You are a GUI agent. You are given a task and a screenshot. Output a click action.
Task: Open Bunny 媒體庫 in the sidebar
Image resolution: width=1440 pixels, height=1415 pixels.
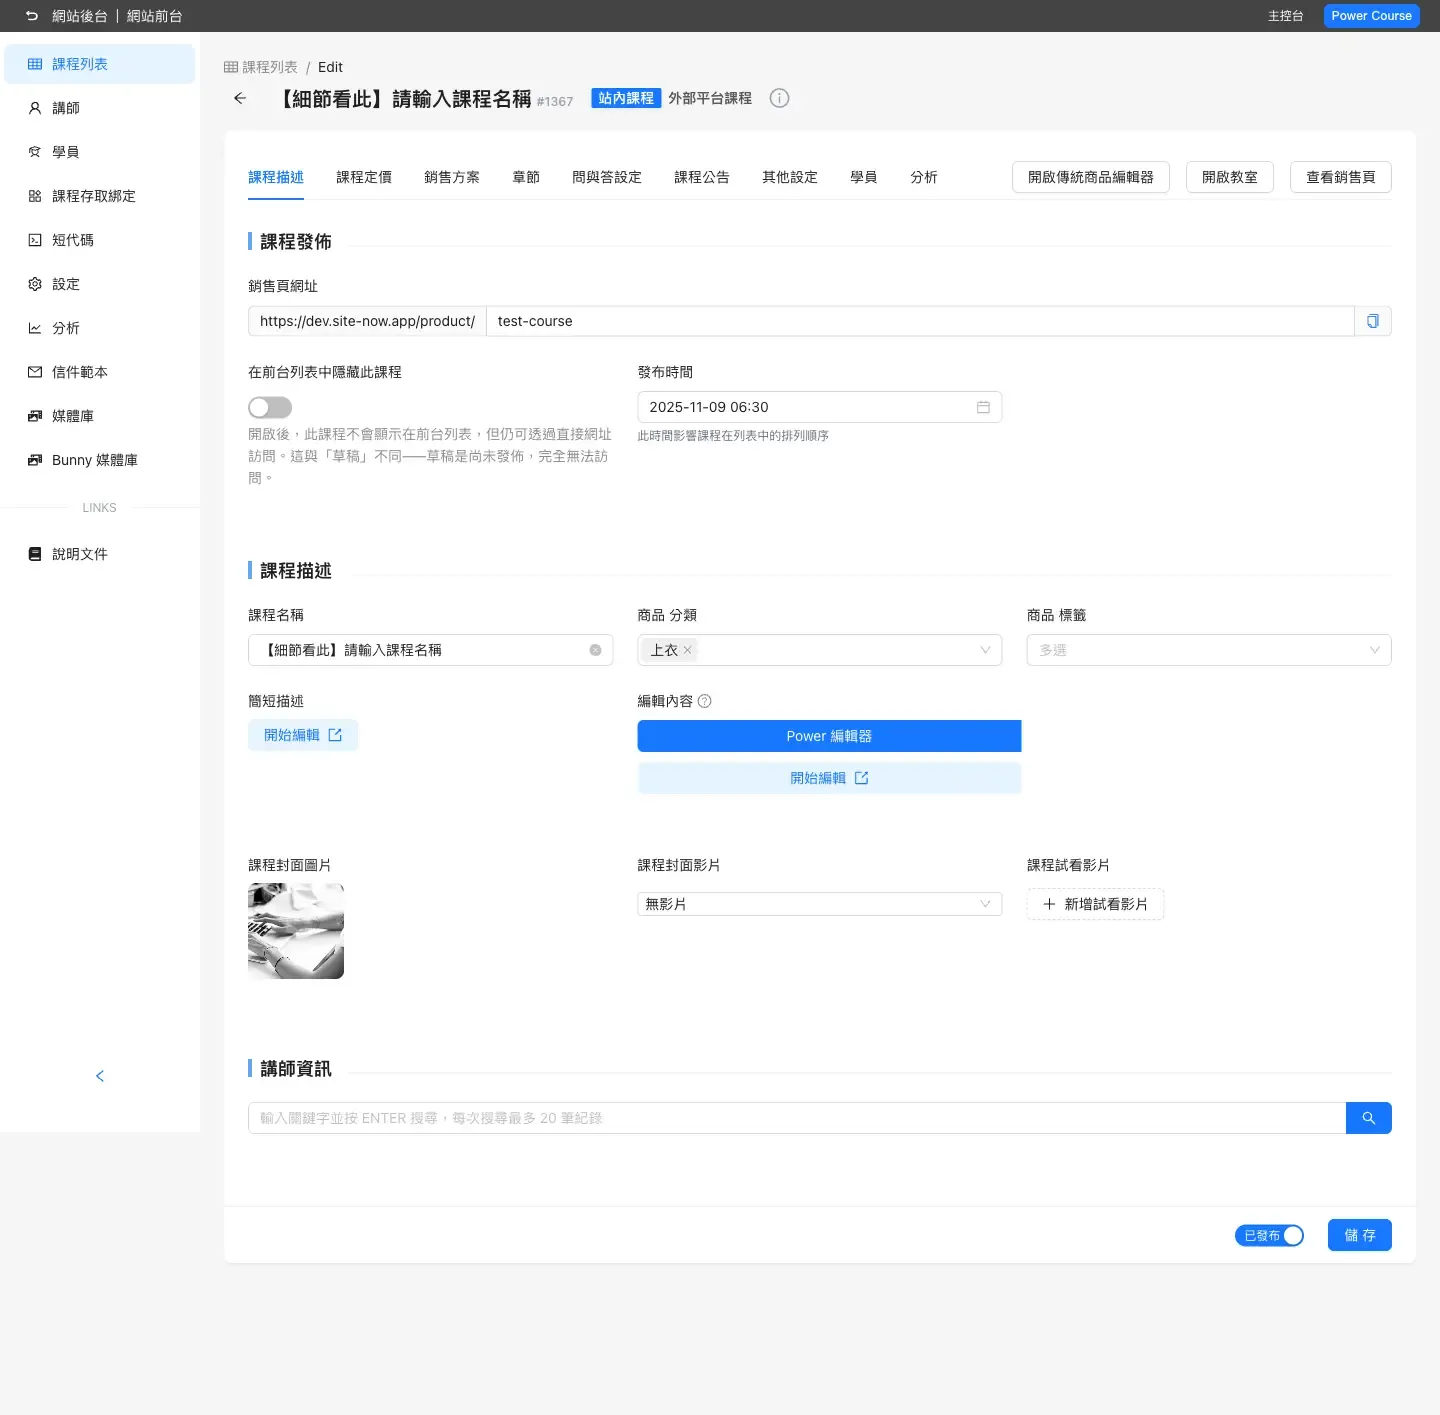100,460
